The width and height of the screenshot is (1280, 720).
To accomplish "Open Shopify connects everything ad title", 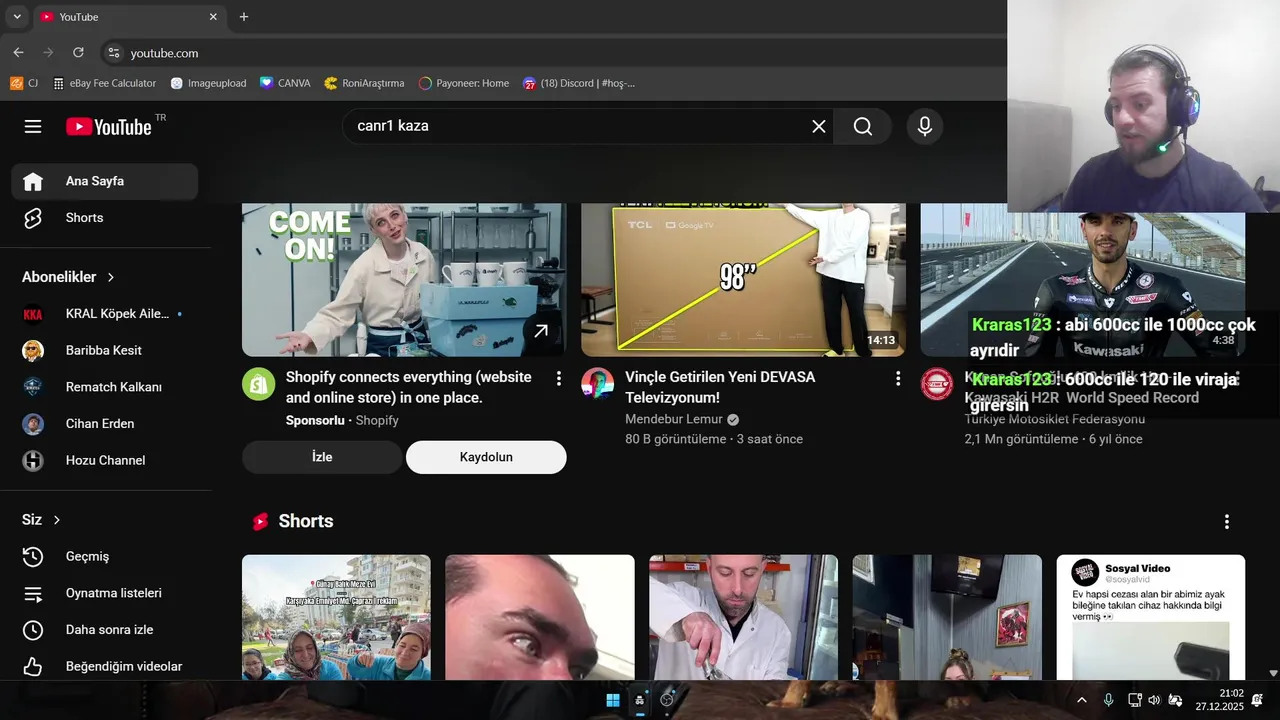I will click(x=409, y=387).
